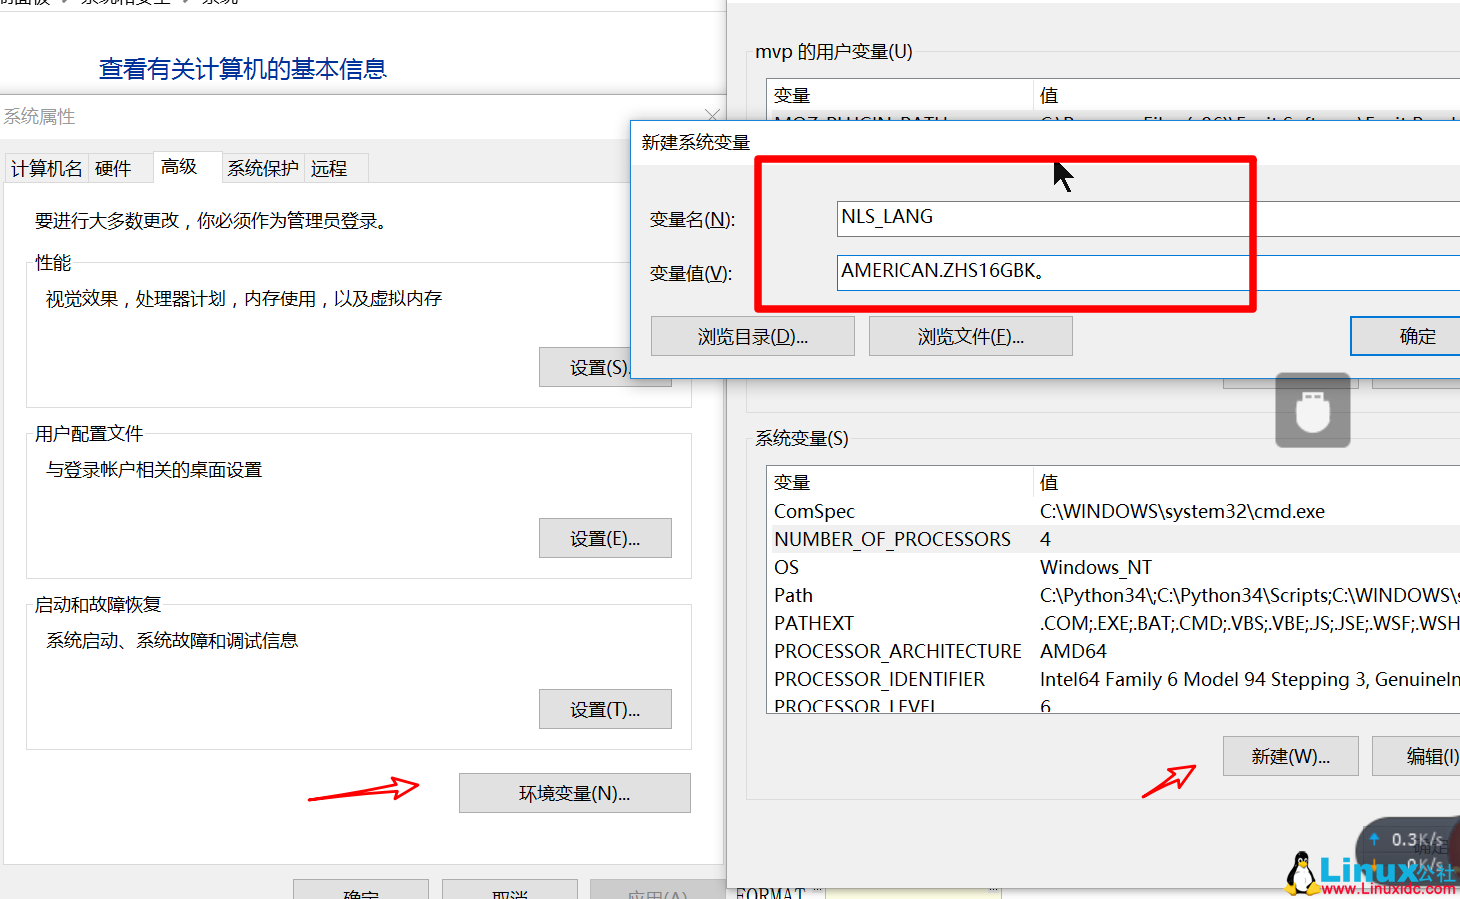Switch to the 远程 tab
This screenshot has height=899, width=1460.
click(331, 167)
